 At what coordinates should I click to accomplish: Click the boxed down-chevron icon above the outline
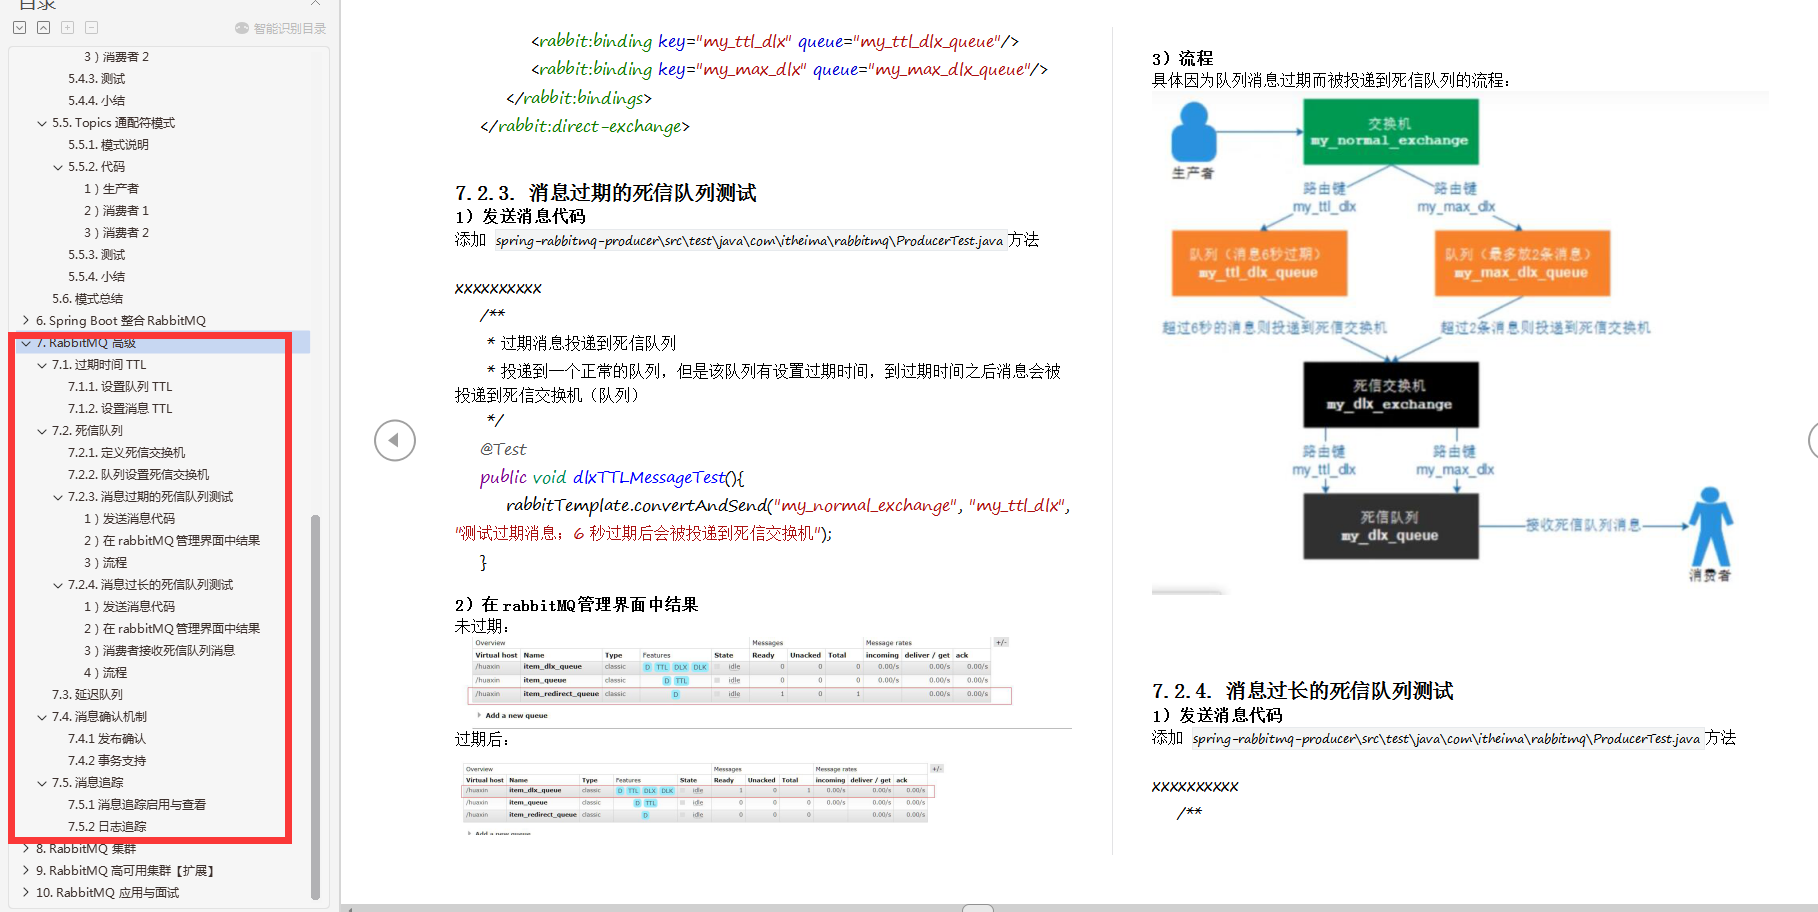(x=20, y=27)
